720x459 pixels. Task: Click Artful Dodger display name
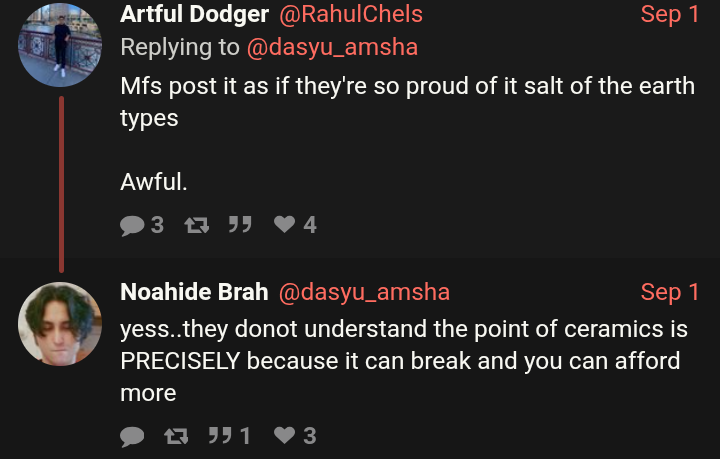195,14
